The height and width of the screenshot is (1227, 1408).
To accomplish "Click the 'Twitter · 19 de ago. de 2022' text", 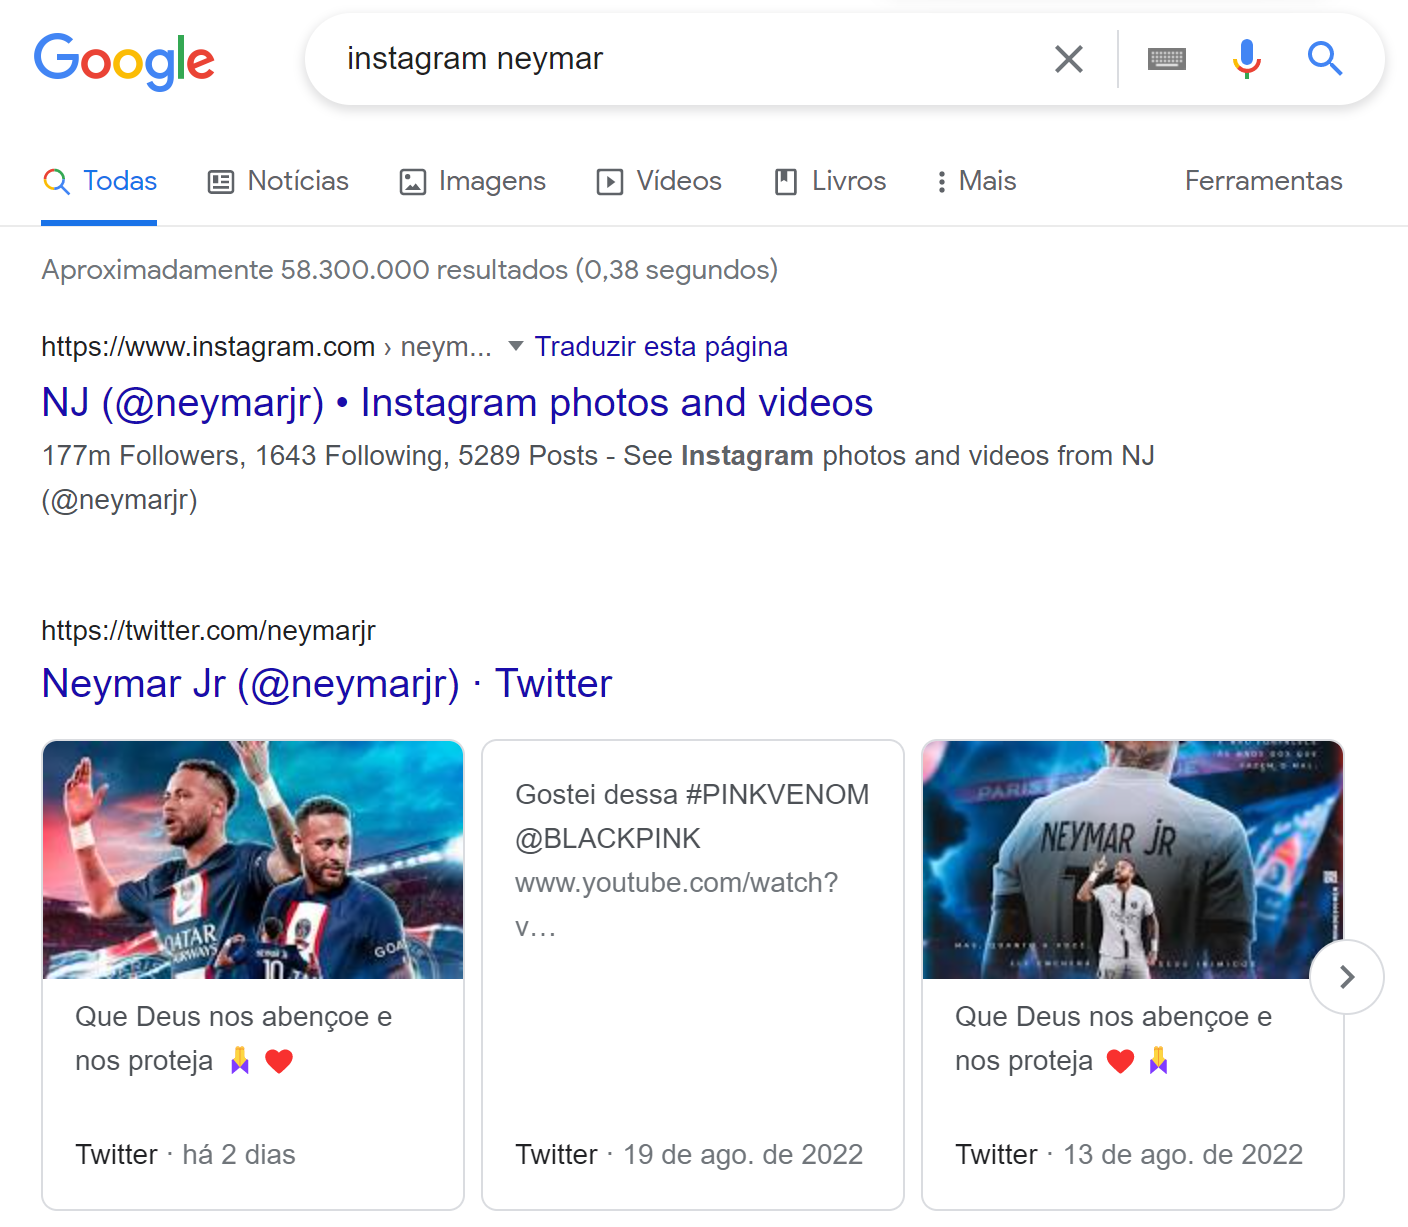I will (x=689, y=1154).
